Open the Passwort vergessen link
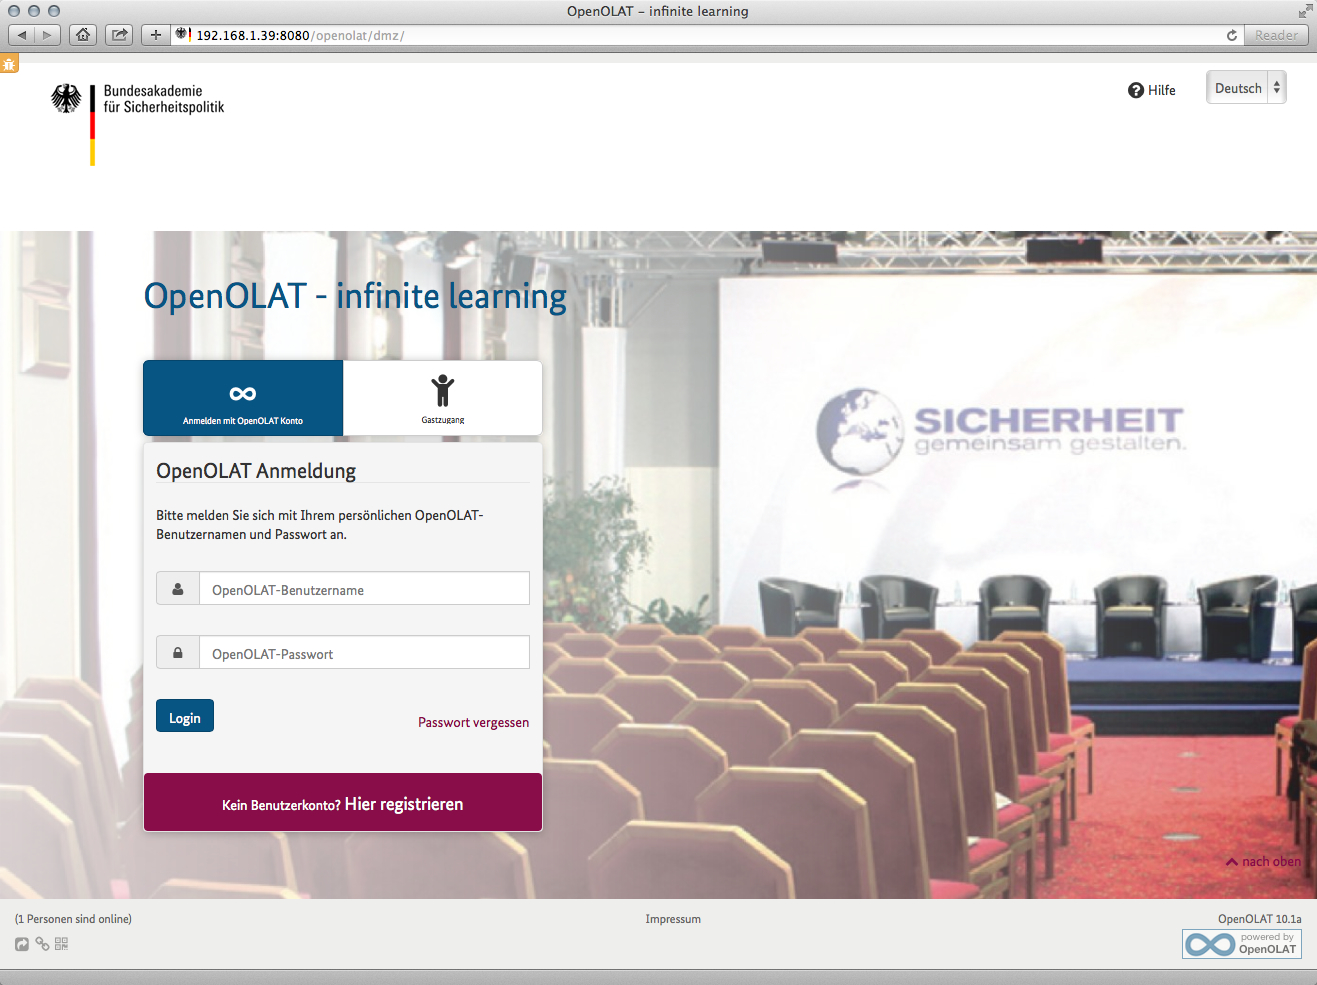 pos(474,722)
